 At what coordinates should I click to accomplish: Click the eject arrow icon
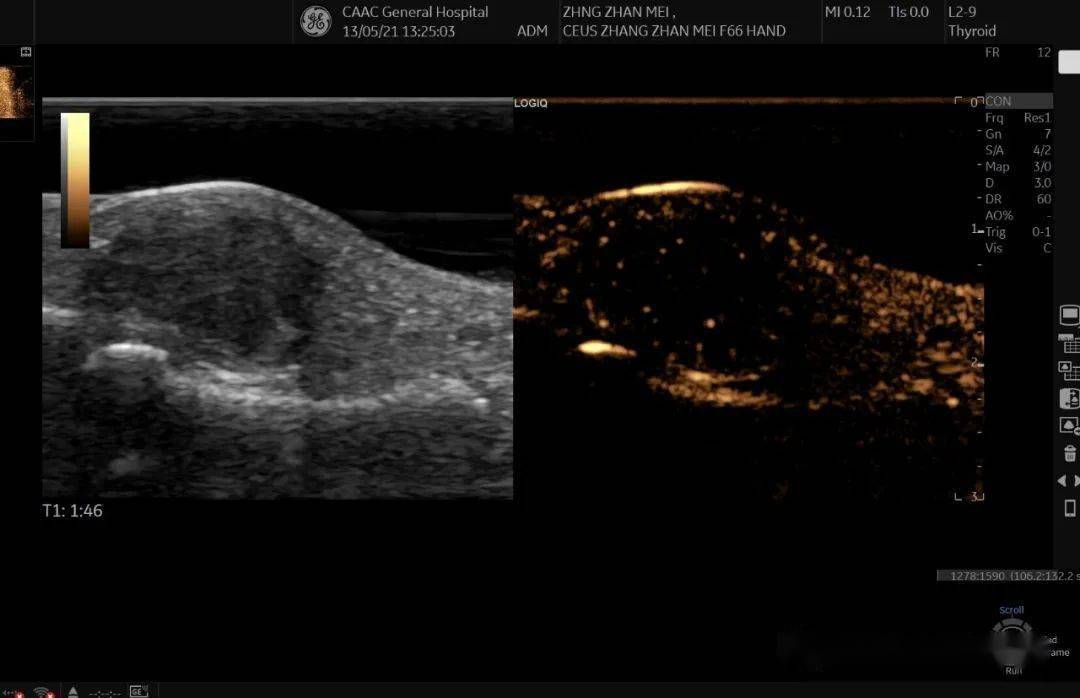coord(73,691)
